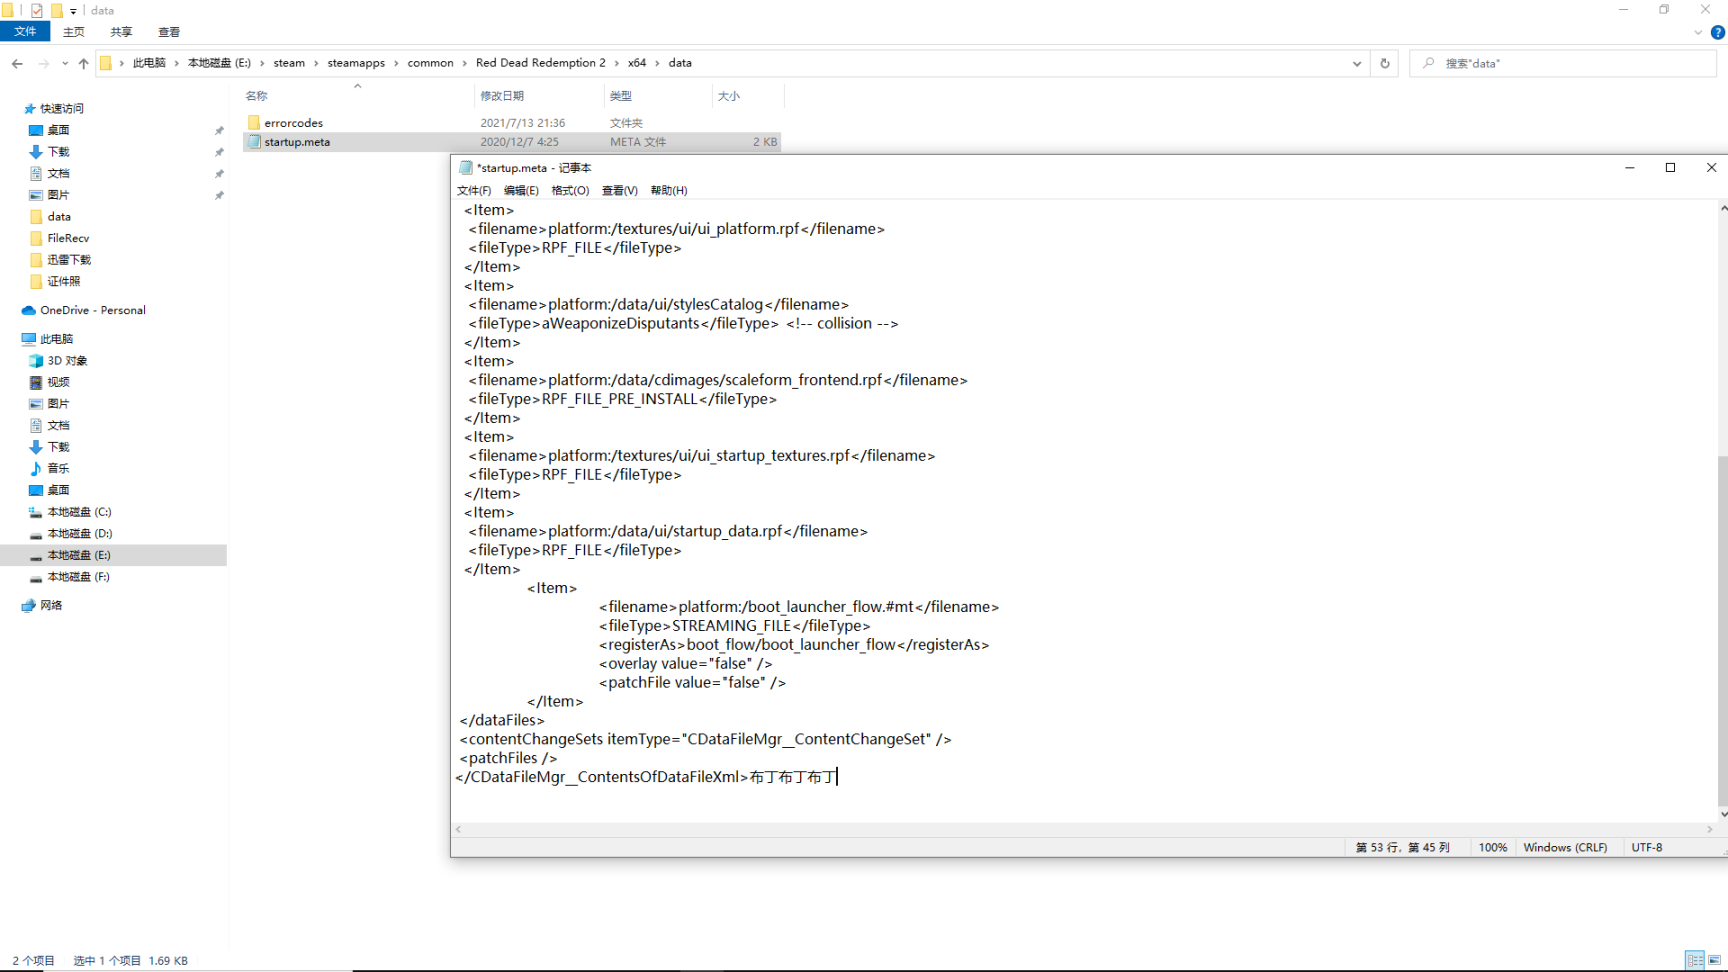Click Notepad's scroll down arrow
Viewport: 1728px width, 972px height.
click(x=1723, y=814)
